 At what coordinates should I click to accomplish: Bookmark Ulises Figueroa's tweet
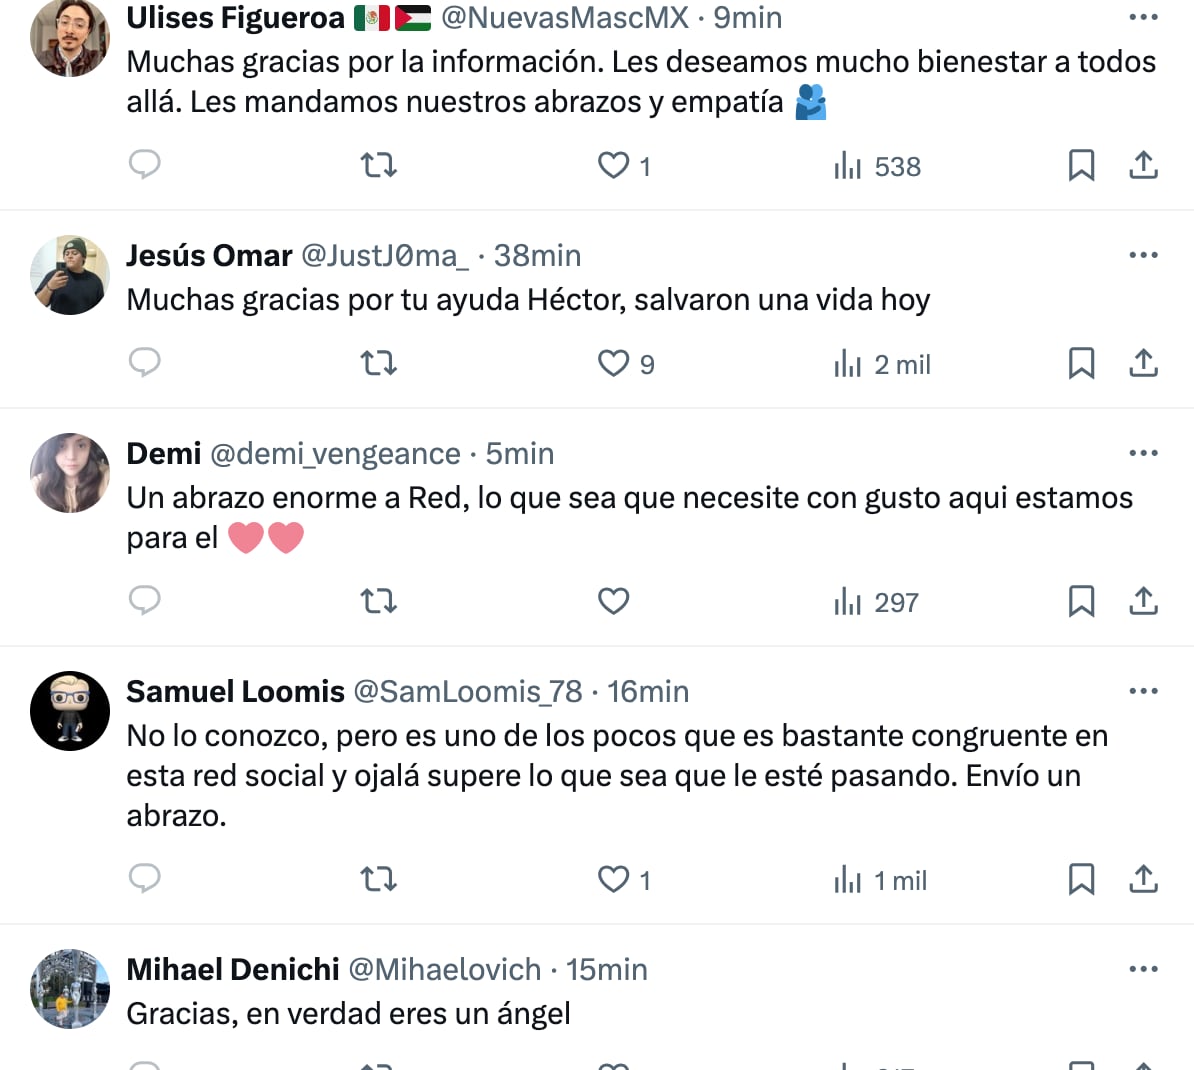point(1081,165)
